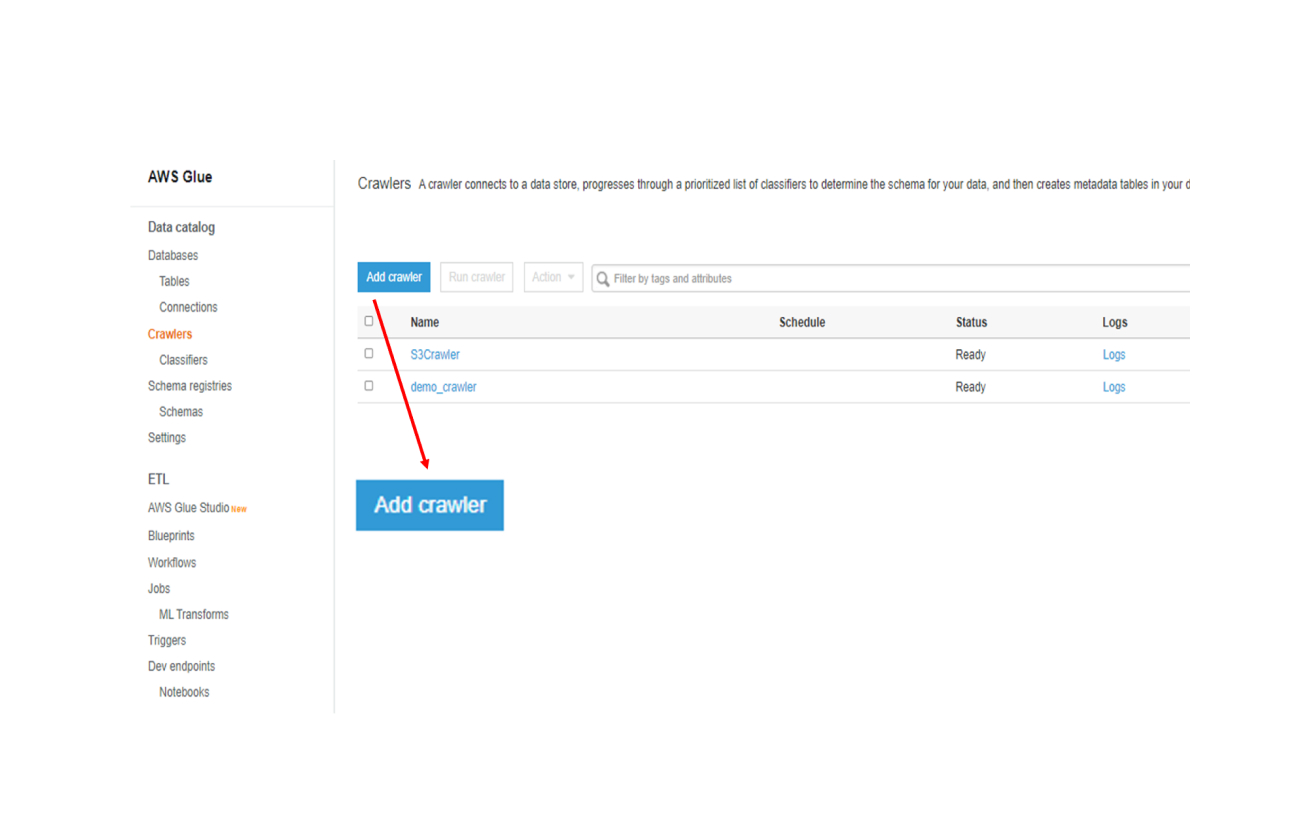Viewport: 1290px width, 820px height.
Task: View Logs for S3Crawler
Action: coord(1114,355)
